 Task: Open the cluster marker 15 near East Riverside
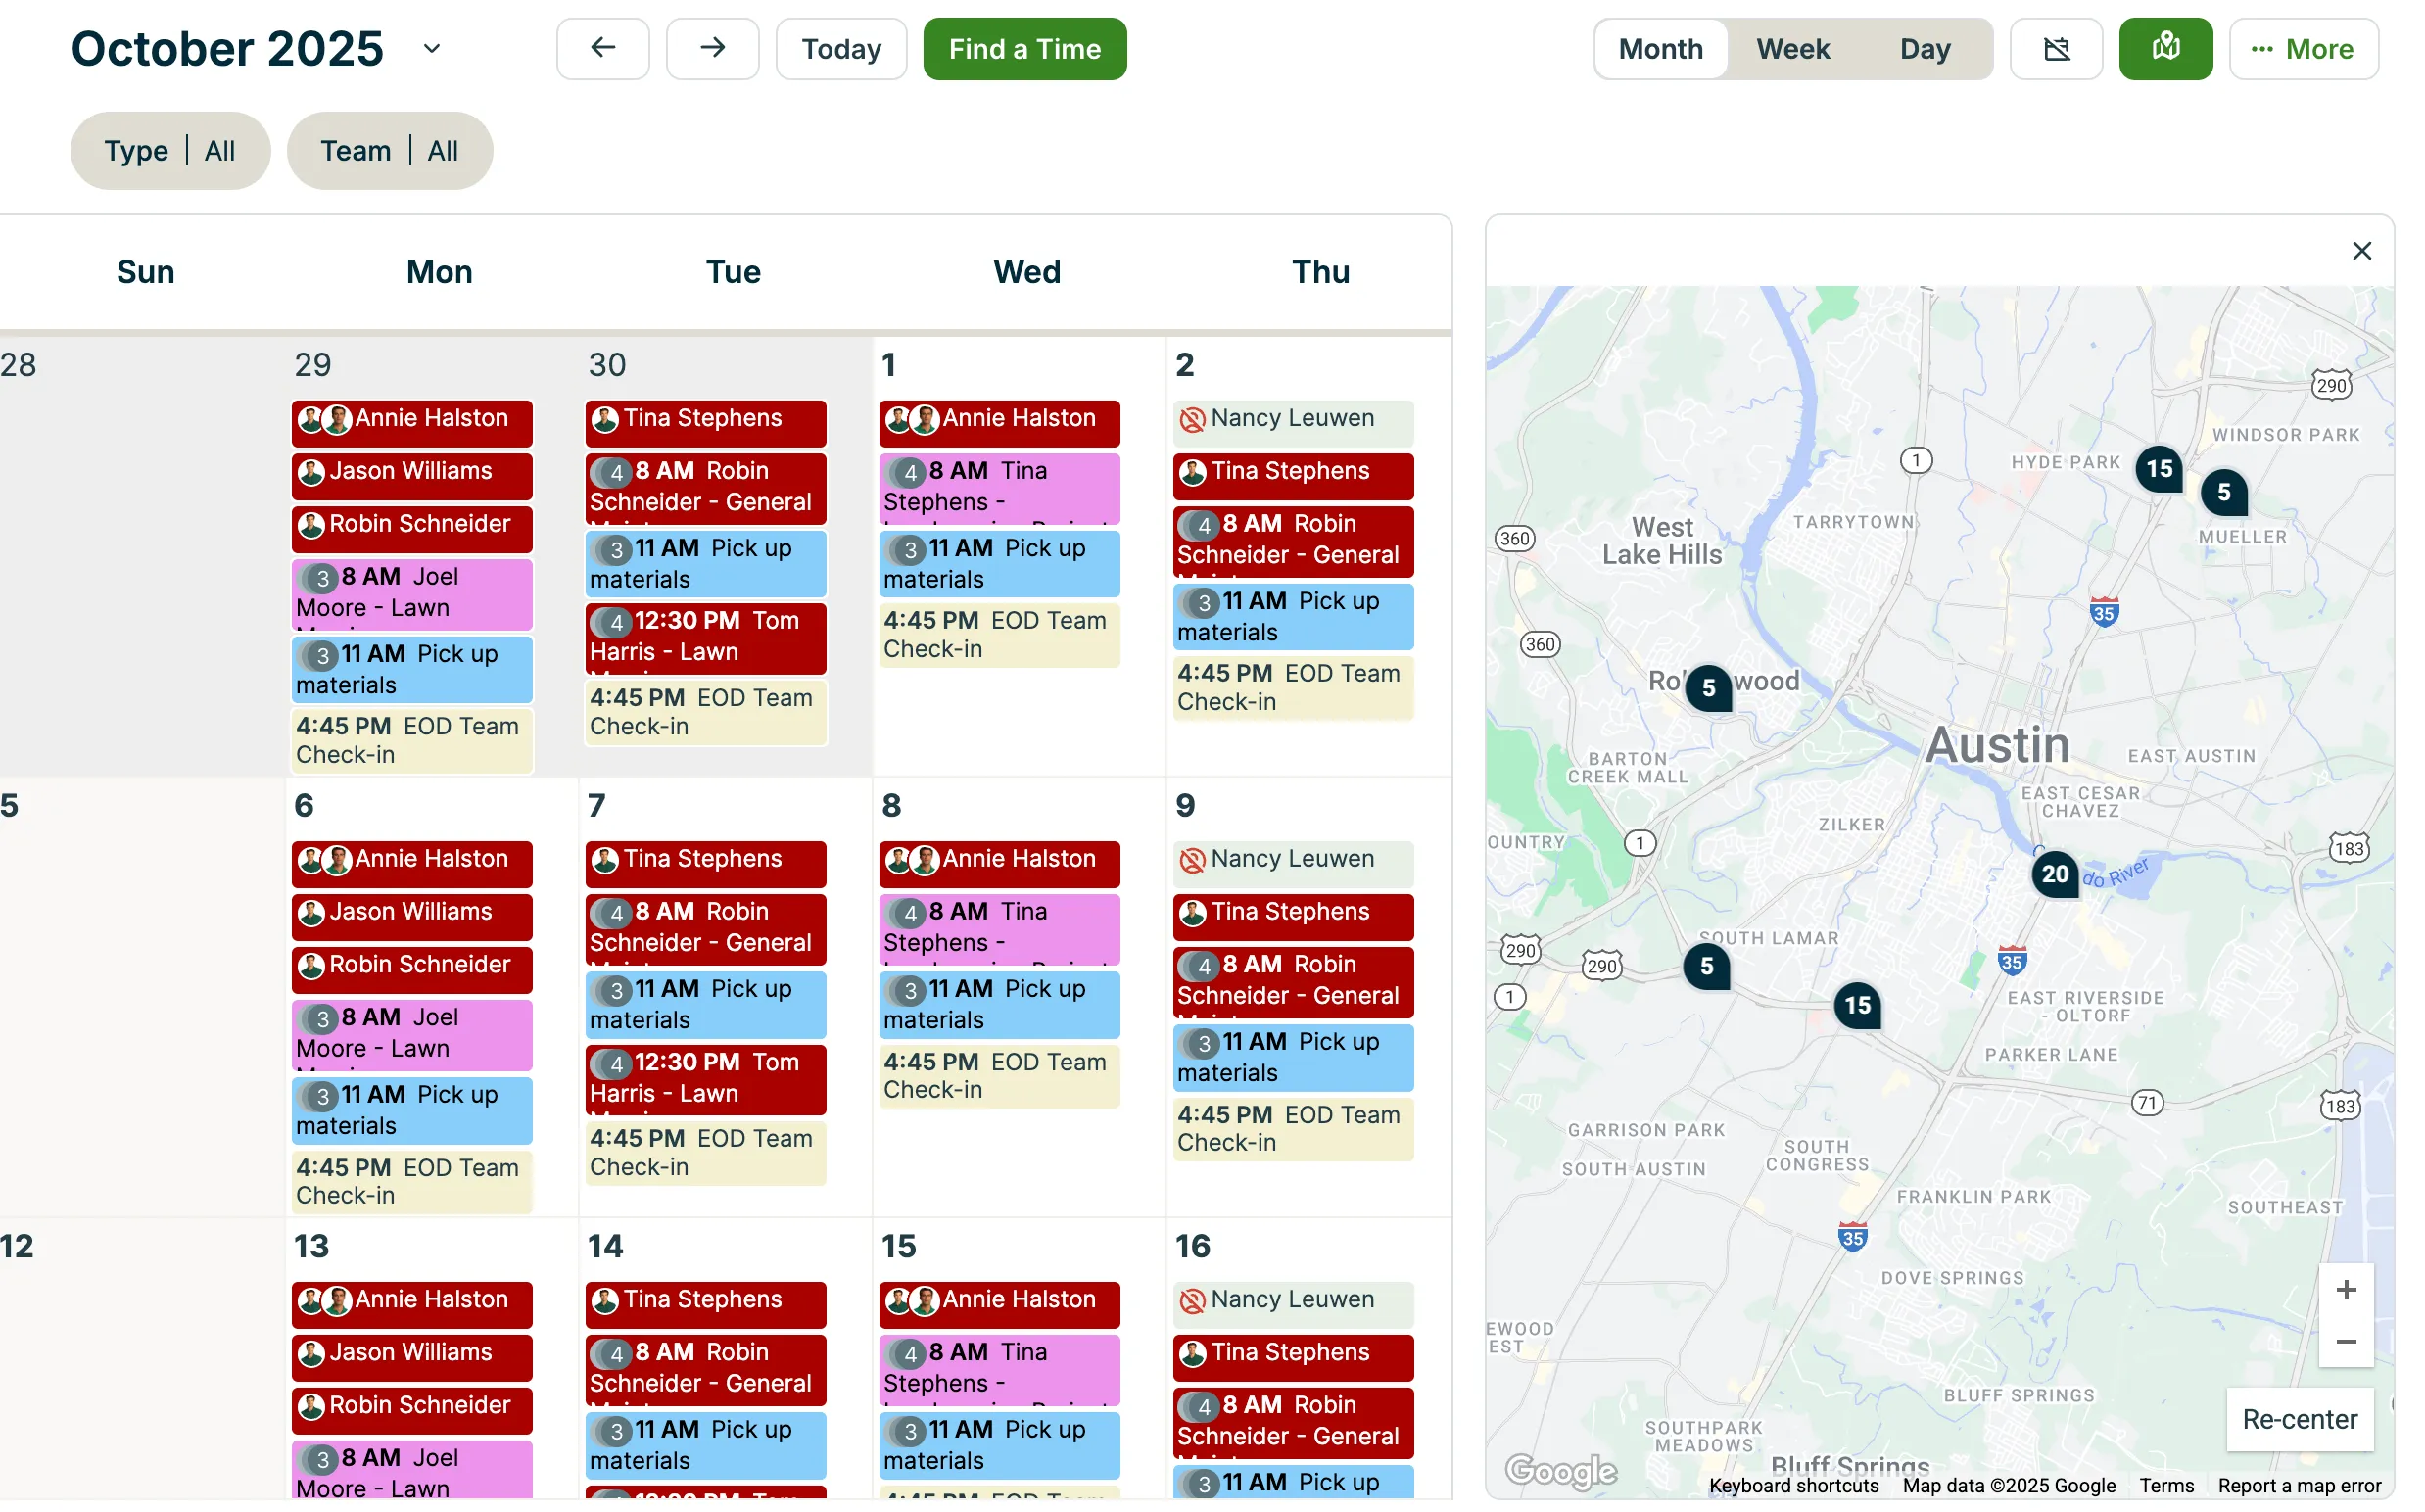(x=1857, y=1005)
